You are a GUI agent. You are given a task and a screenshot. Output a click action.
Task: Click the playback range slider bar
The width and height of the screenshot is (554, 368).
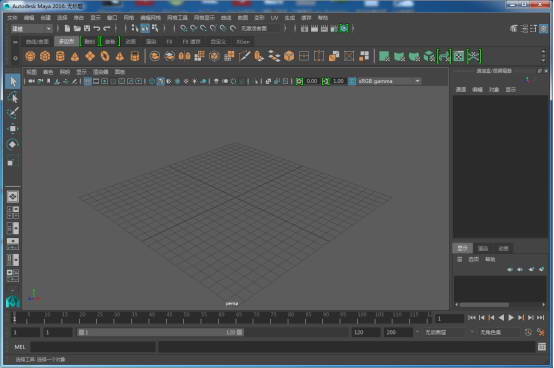(160, 332)
